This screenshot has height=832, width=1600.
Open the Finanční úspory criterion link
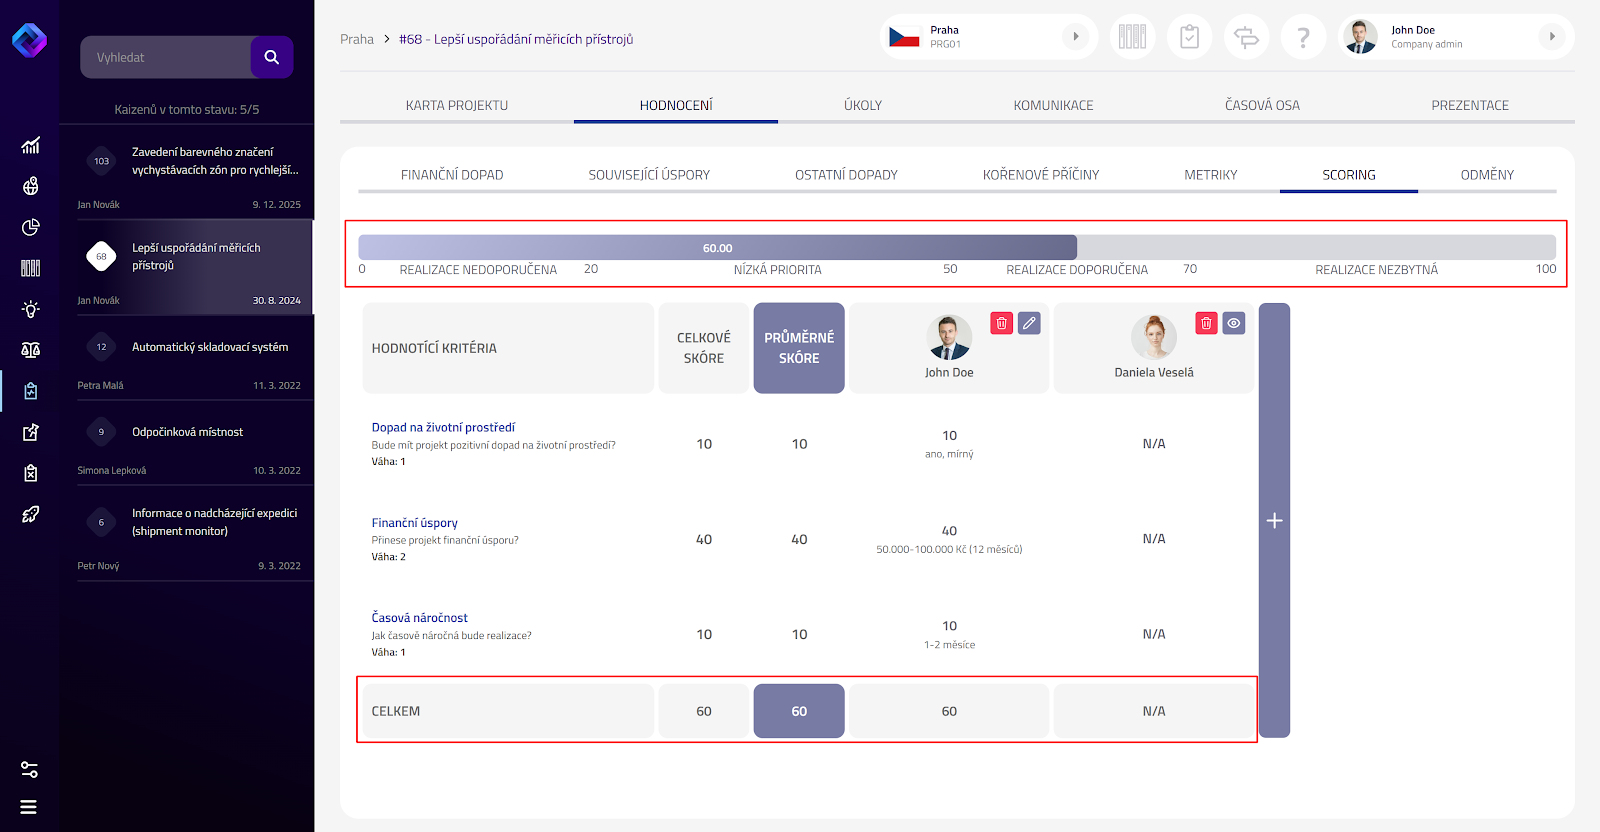pyautogui.click(x=415, y=523)
